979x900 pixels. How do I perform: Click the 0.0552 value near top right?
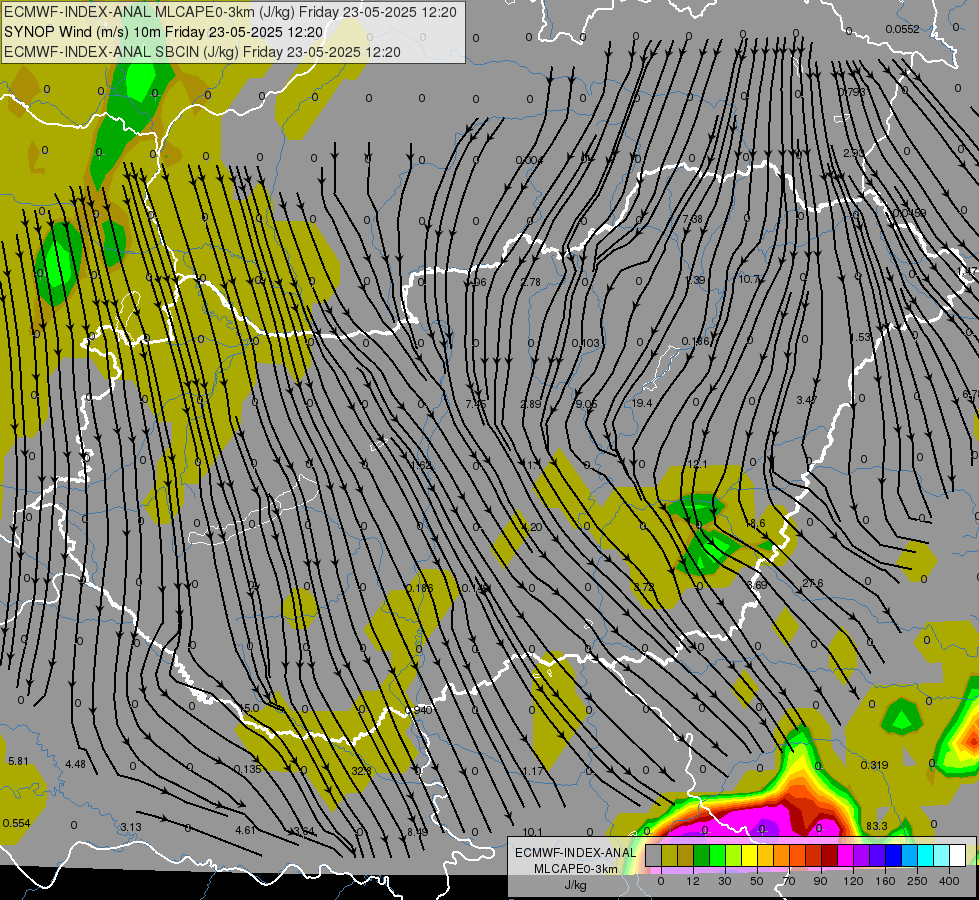click(902, 29)
